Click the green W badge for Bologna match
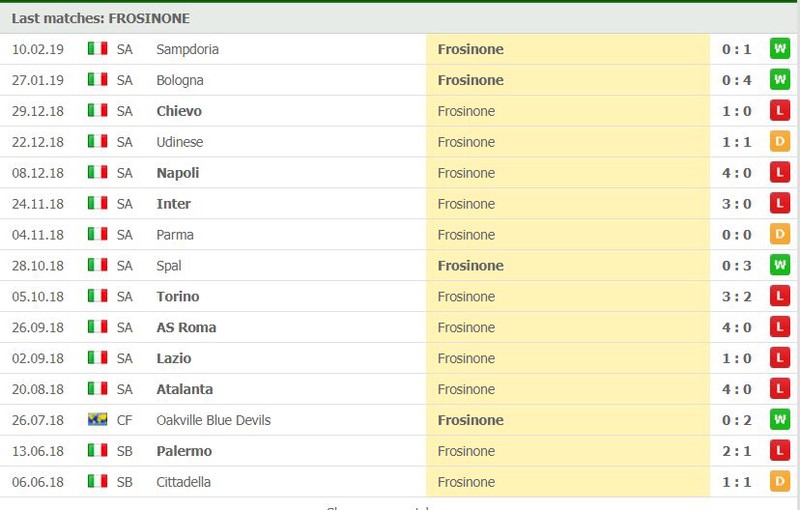800x510 pixels. pyautogui.click(x=780, y=80)
